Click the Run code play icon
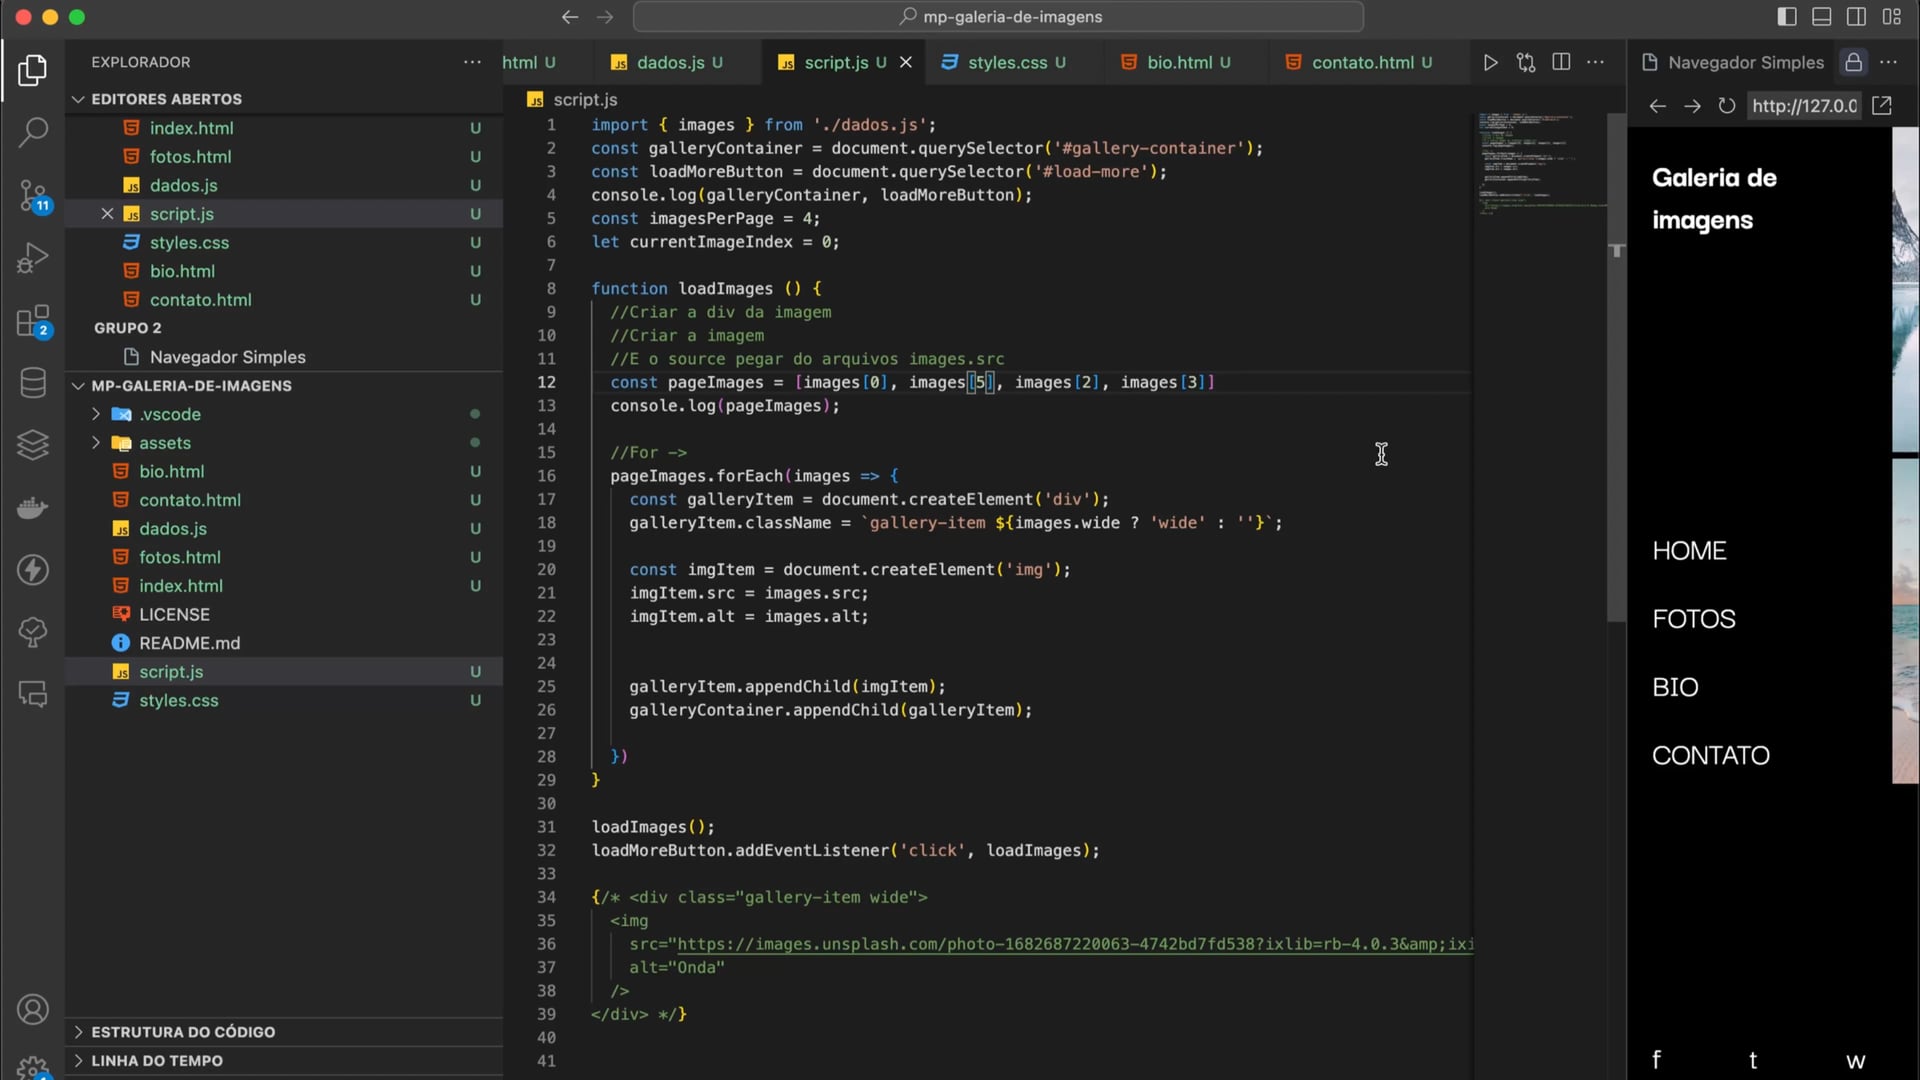Screen dimensions: 1920x1080 point(1490,62)
